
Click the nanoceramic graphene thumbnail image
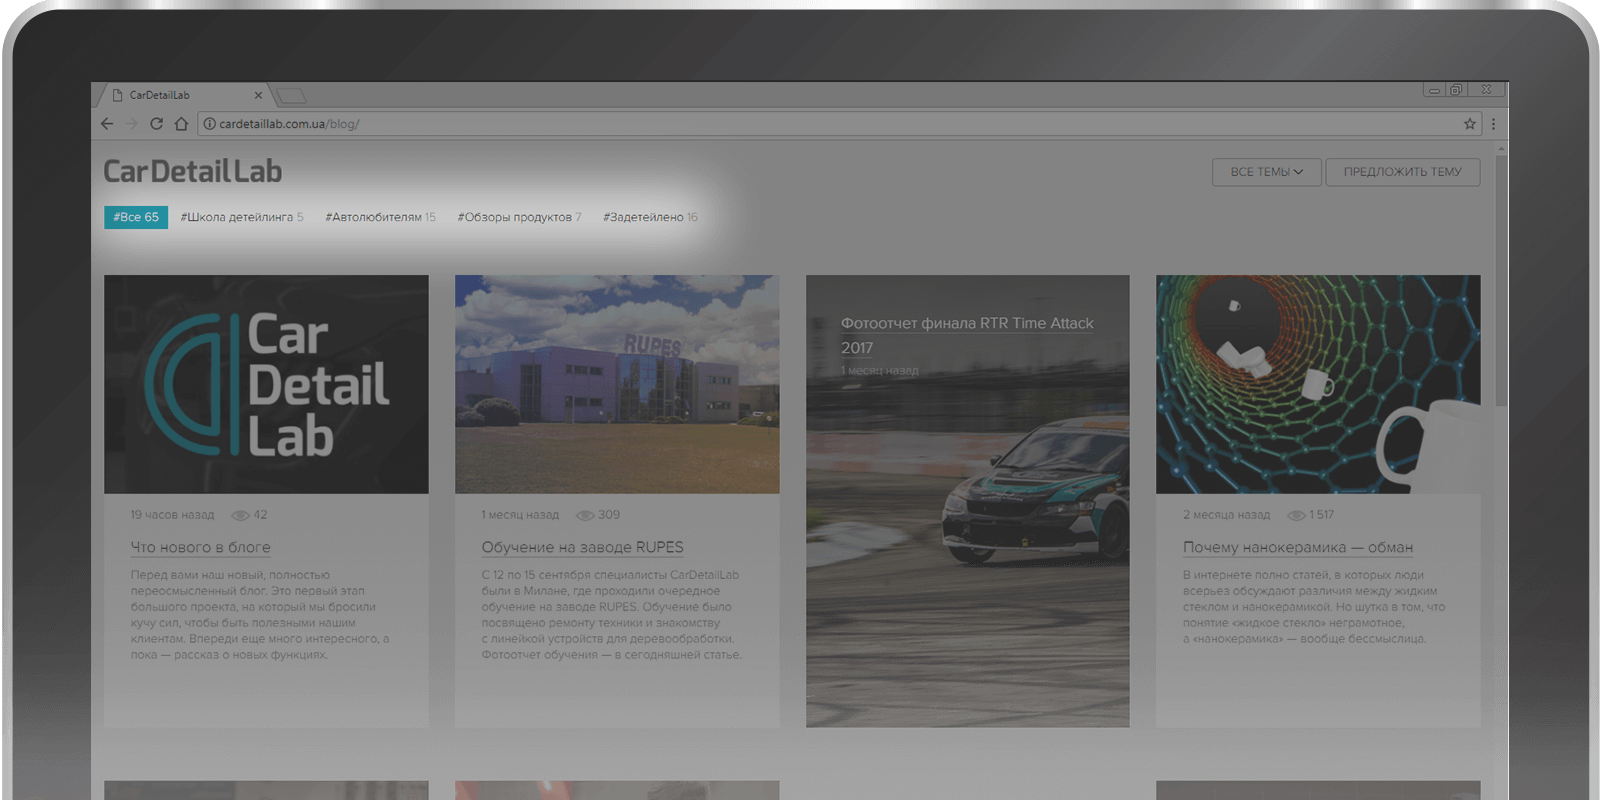tap(1318, 384)
